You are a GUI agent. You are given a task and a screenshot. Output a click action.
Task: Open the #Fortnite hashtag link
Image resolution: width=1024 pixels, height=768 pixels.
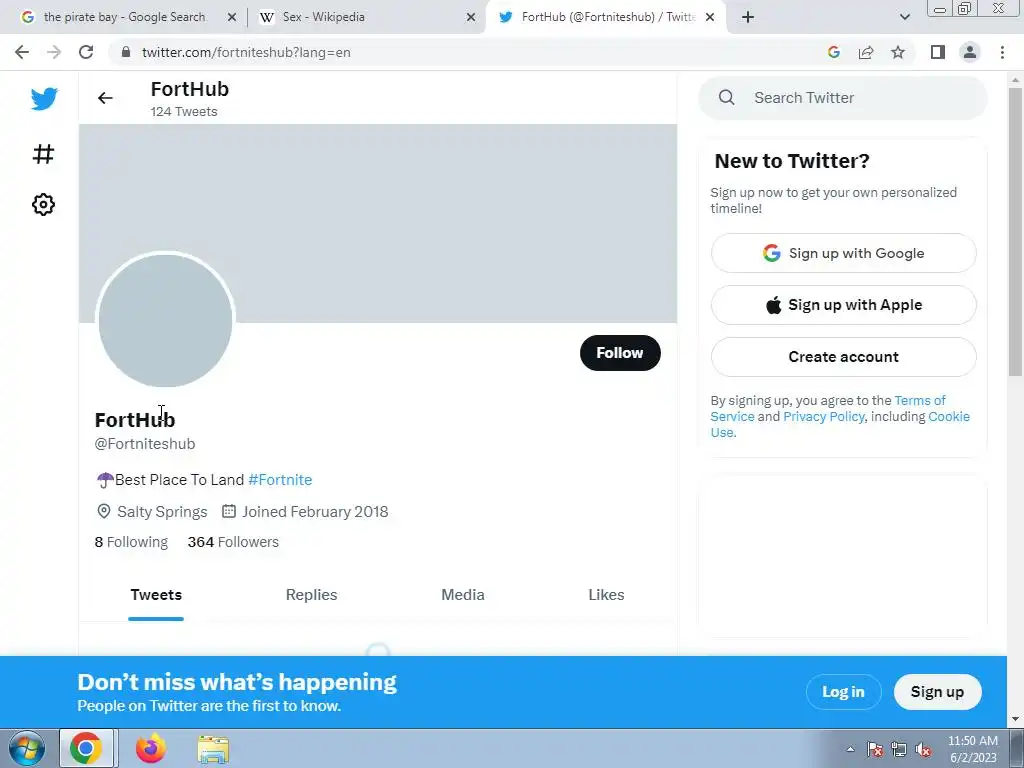point(280,480)
